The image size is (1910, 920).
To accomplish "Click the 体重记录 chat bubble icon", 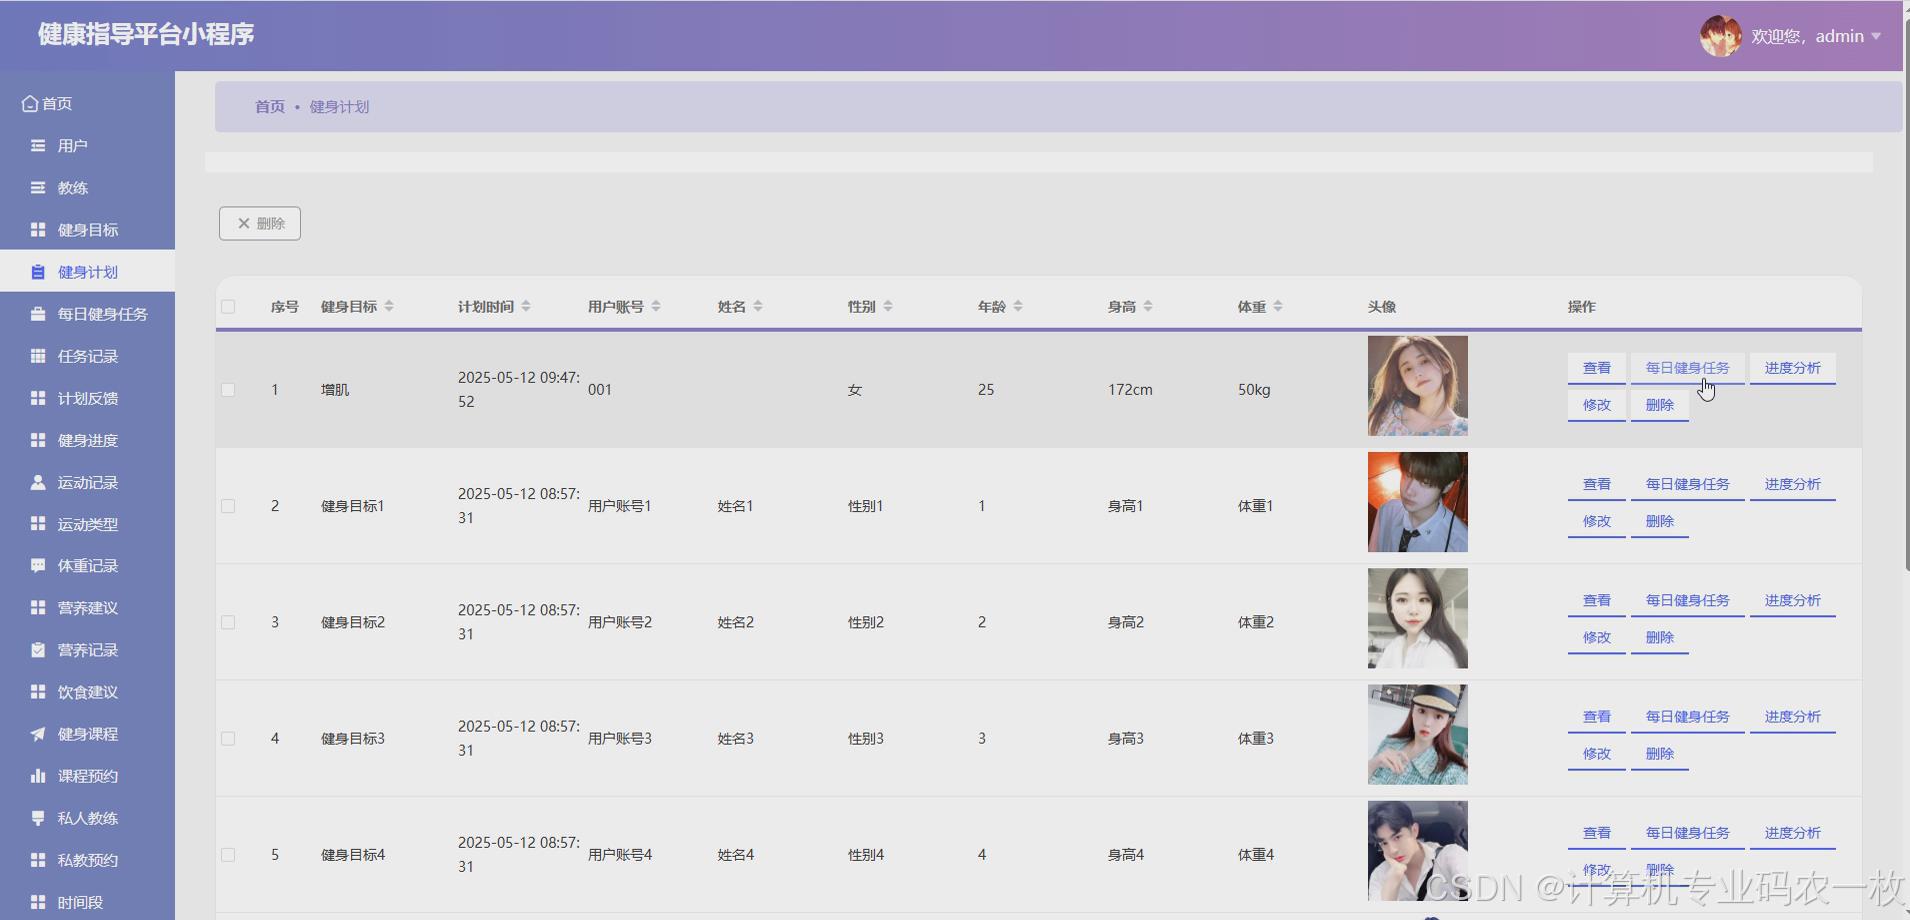I will click(x=38, y=566).
